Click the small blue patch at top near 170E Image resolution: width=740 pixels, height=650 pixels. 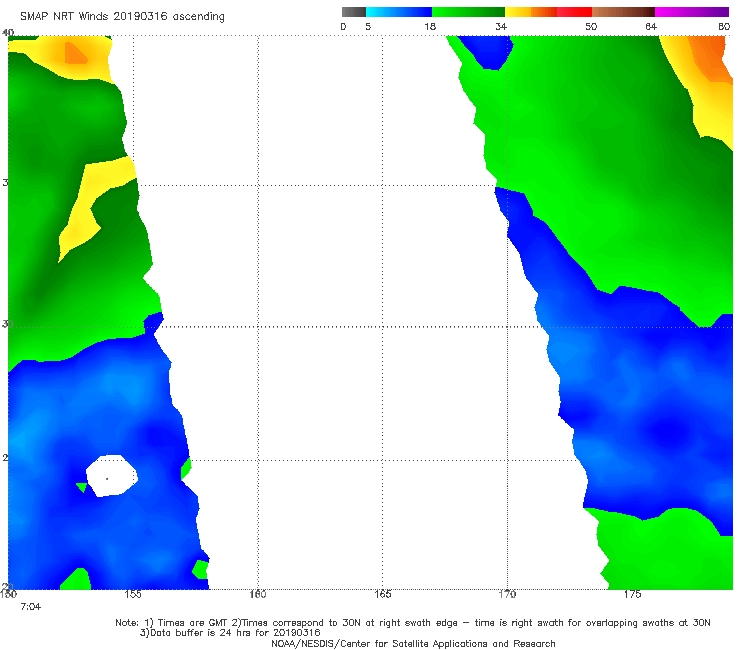pos(487,51)
